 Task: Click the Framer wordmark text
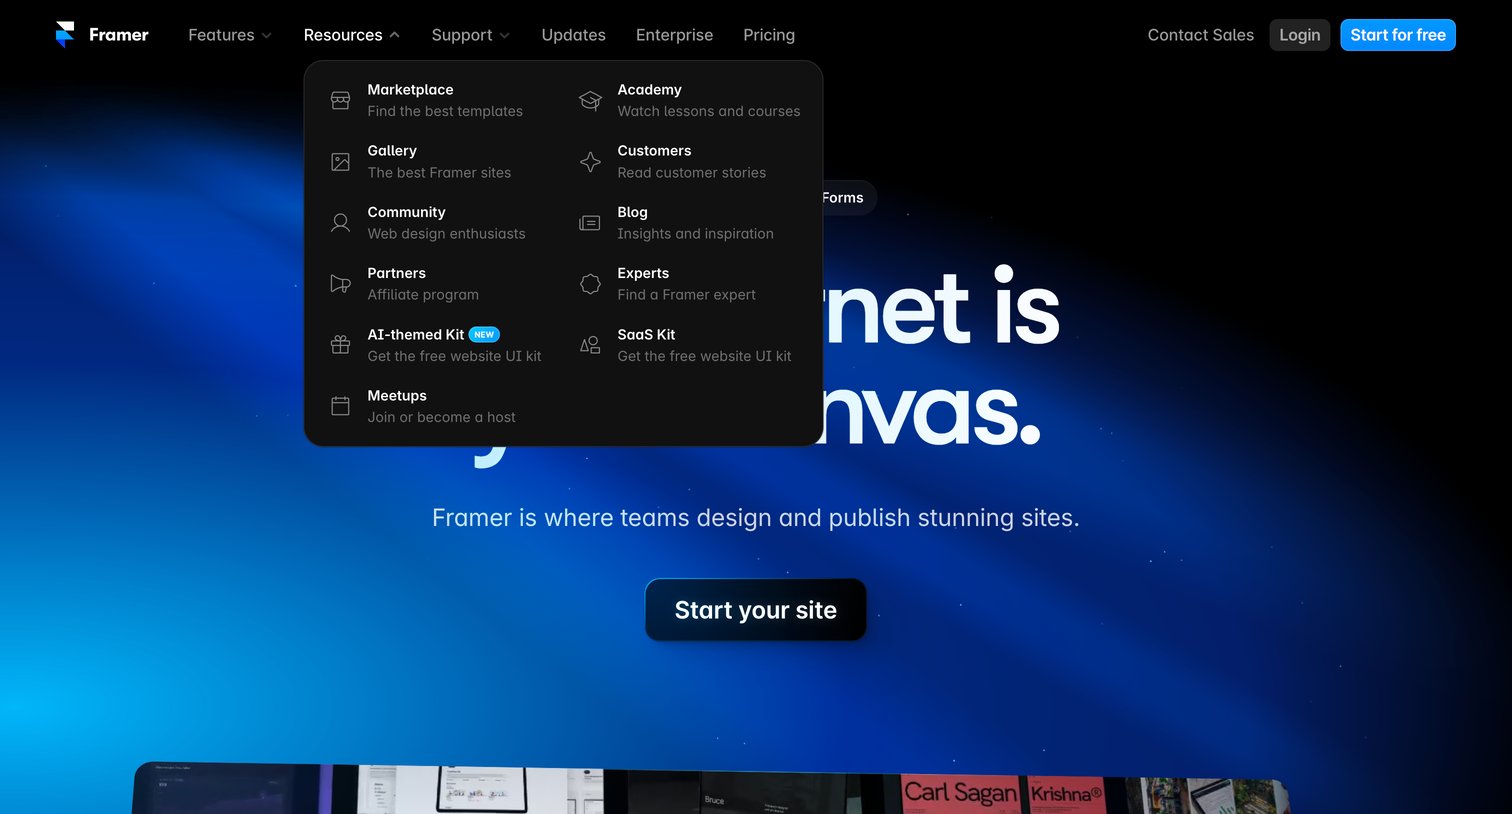(x=119, y=35)
